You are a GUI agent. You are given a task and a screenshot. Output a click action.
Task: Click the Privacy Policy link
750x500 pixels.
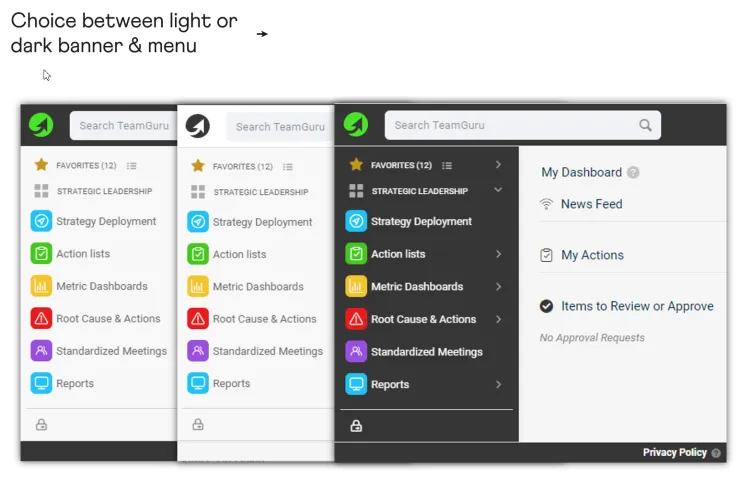[x=674, y=453]
